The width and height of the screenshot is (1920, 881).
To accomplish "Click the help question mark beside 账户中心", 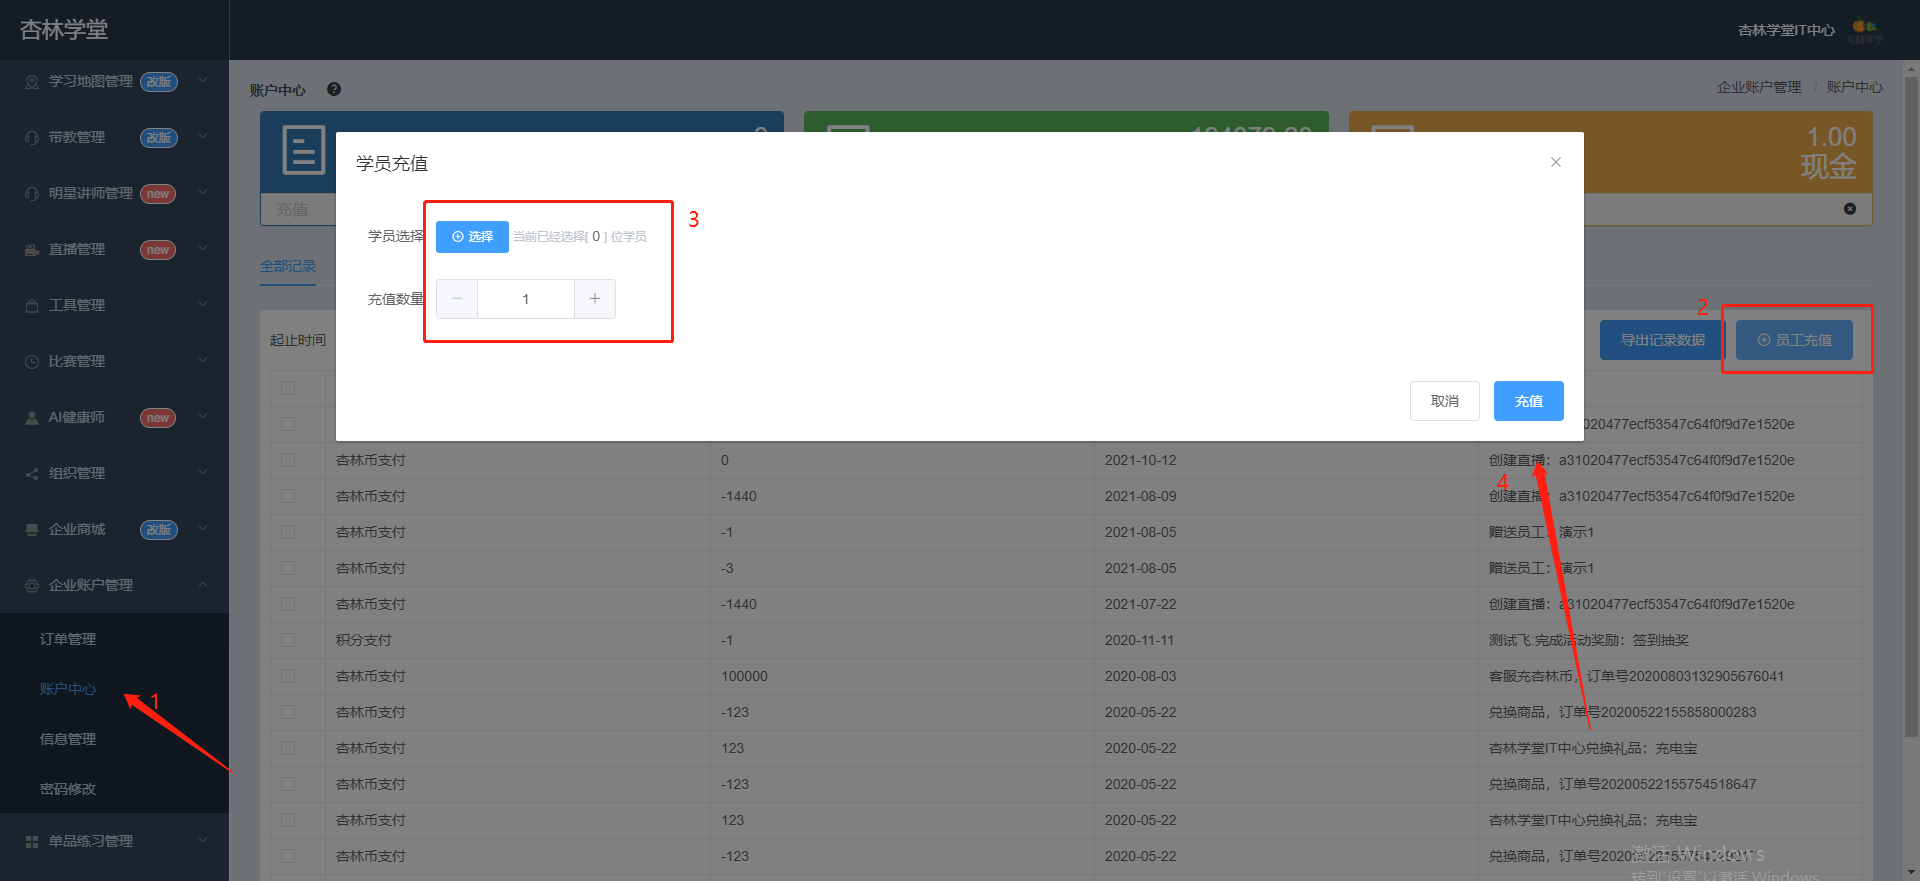I will (x=334, y=89).
